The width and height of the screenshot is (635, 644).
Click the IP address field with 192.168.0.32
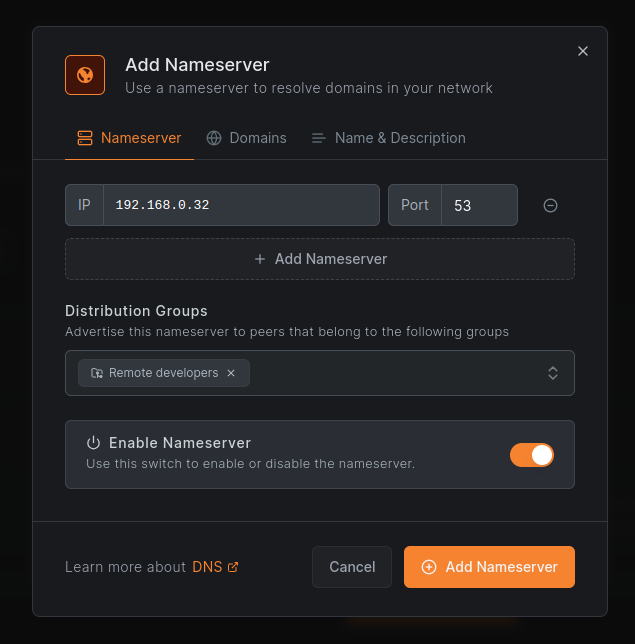click(240, 205)
